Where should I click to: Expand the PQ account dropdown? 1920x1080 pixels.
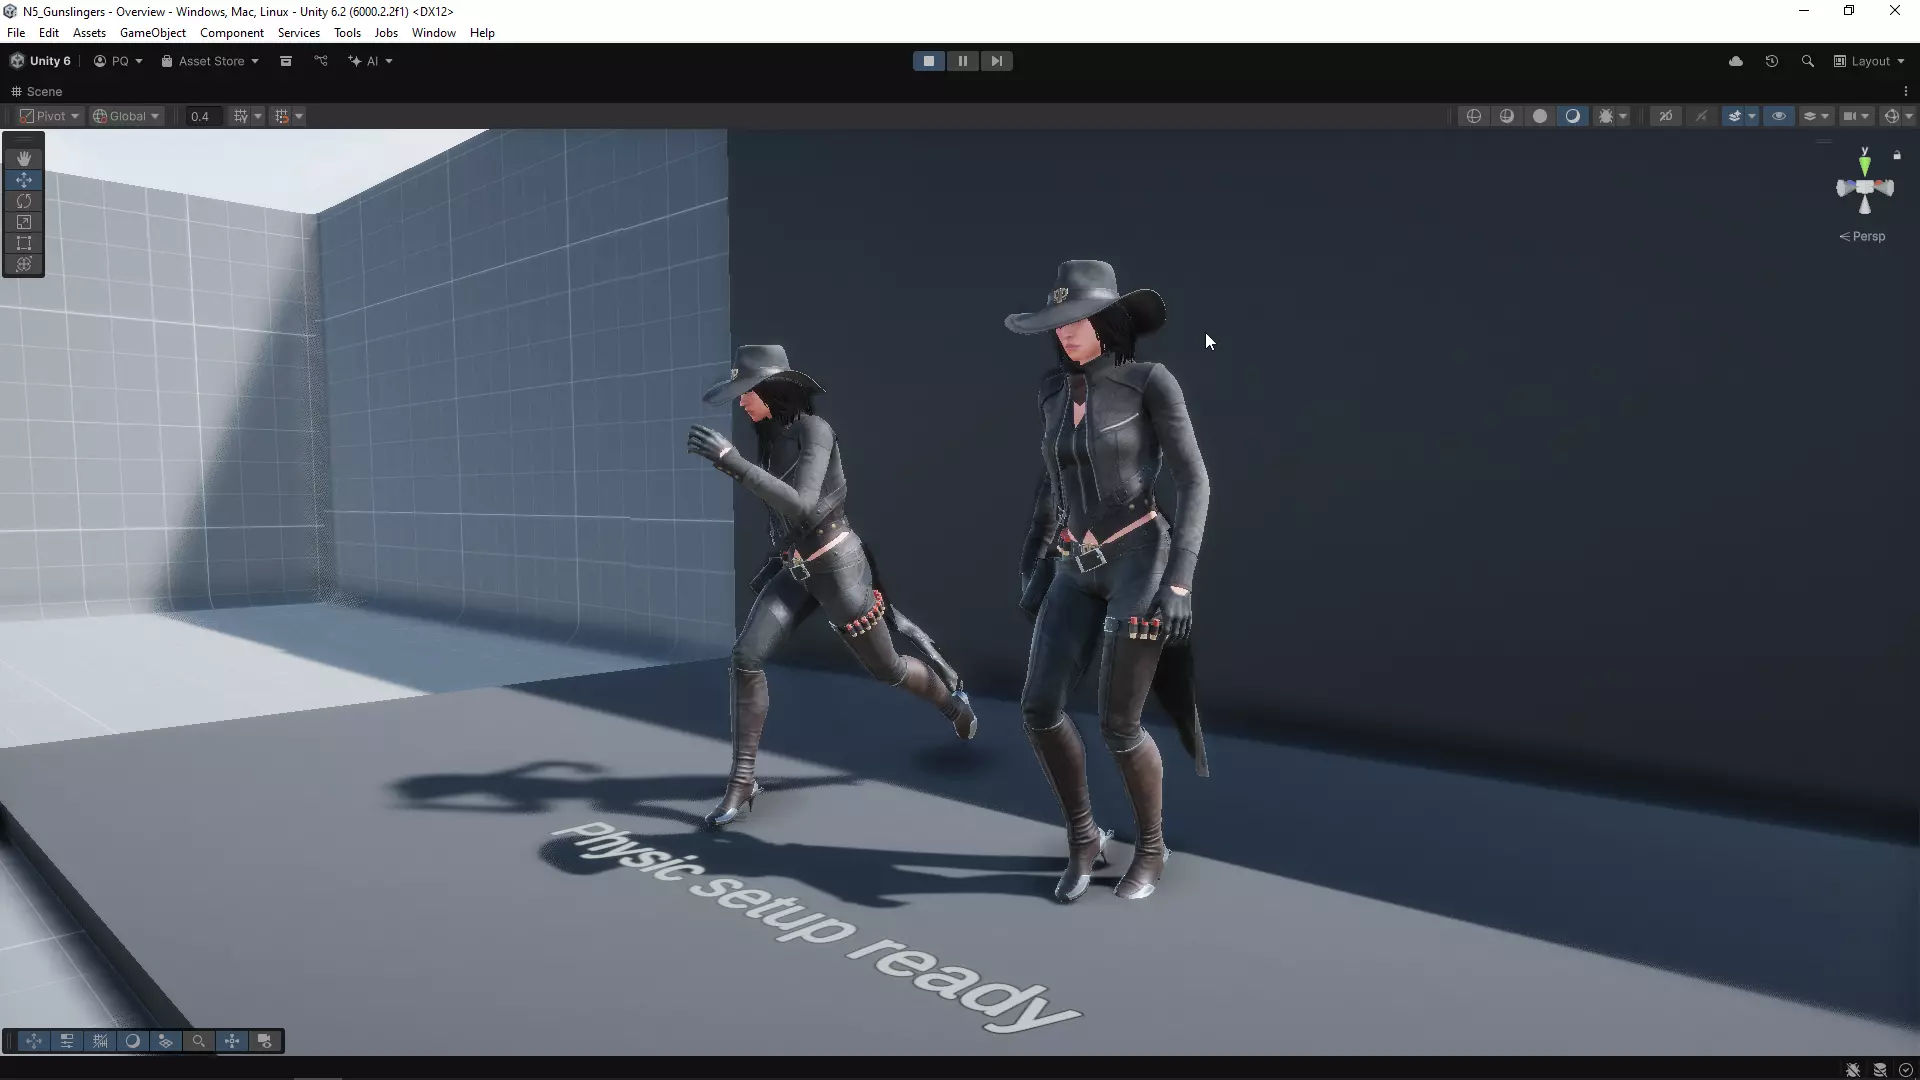point(118,61)
